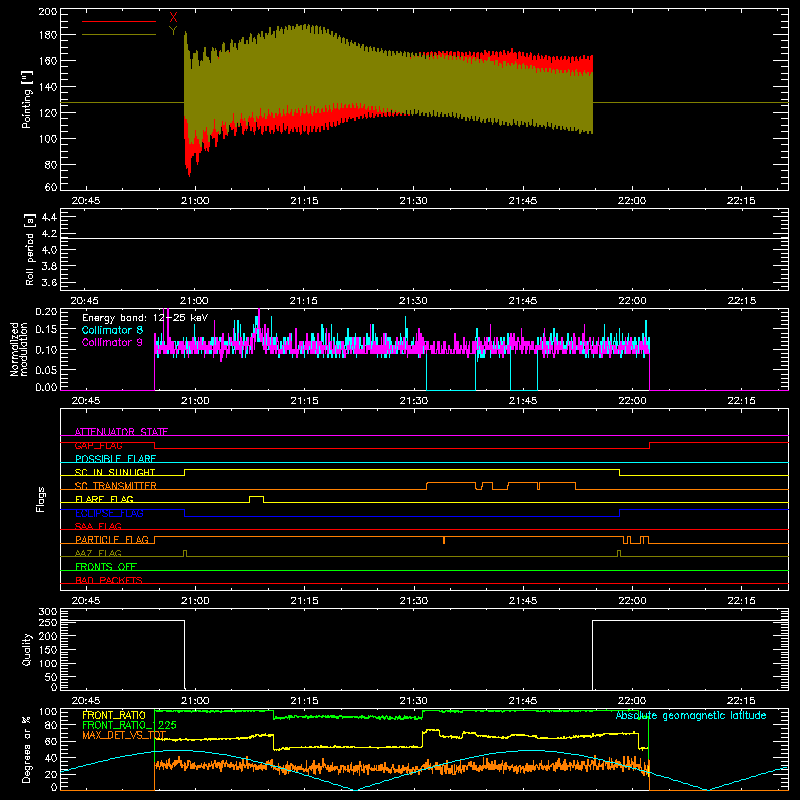Click 22:15 time label under Pointing plot

click(x=741, y=201)
